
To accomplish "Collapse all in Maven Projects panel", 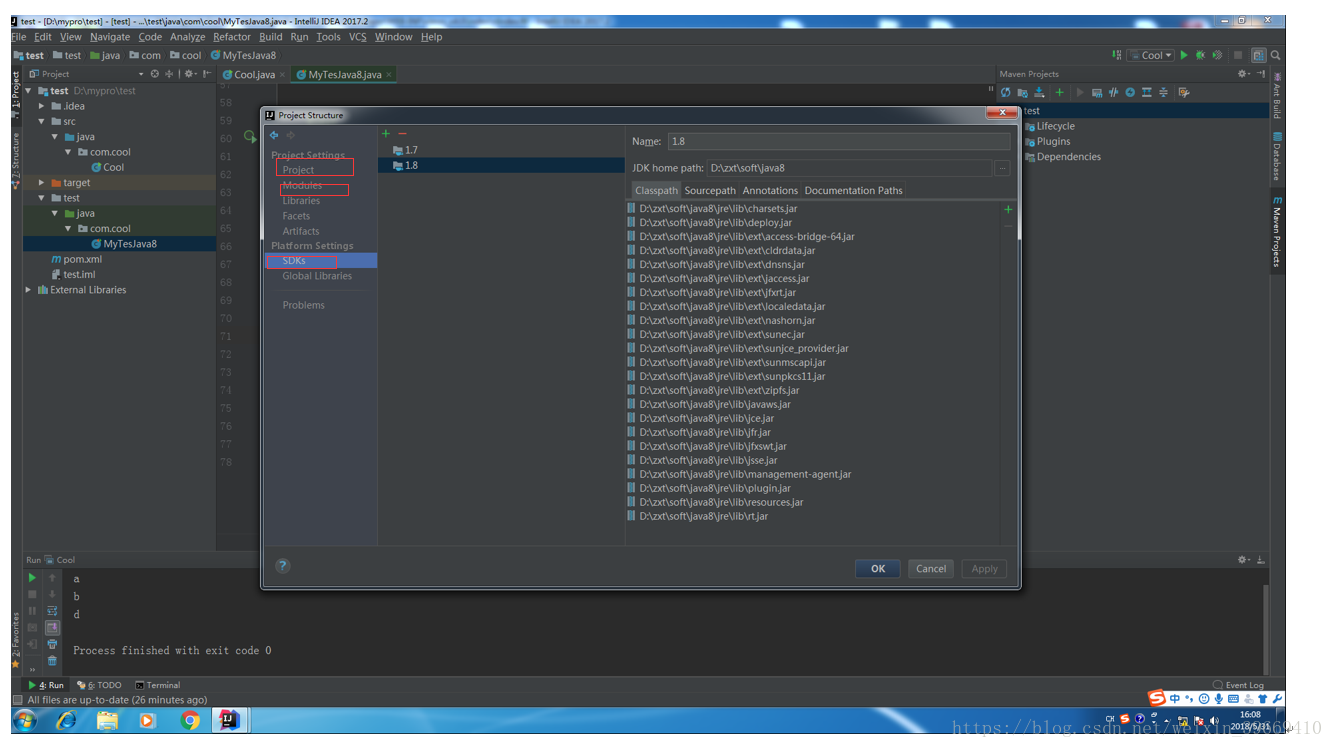I will coord(1163,92).
